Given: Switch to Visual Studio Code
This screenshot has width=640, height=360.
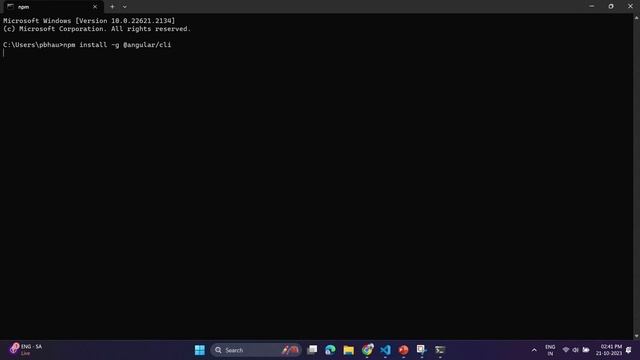Looking at the screenshot, I should coord(385,350).
